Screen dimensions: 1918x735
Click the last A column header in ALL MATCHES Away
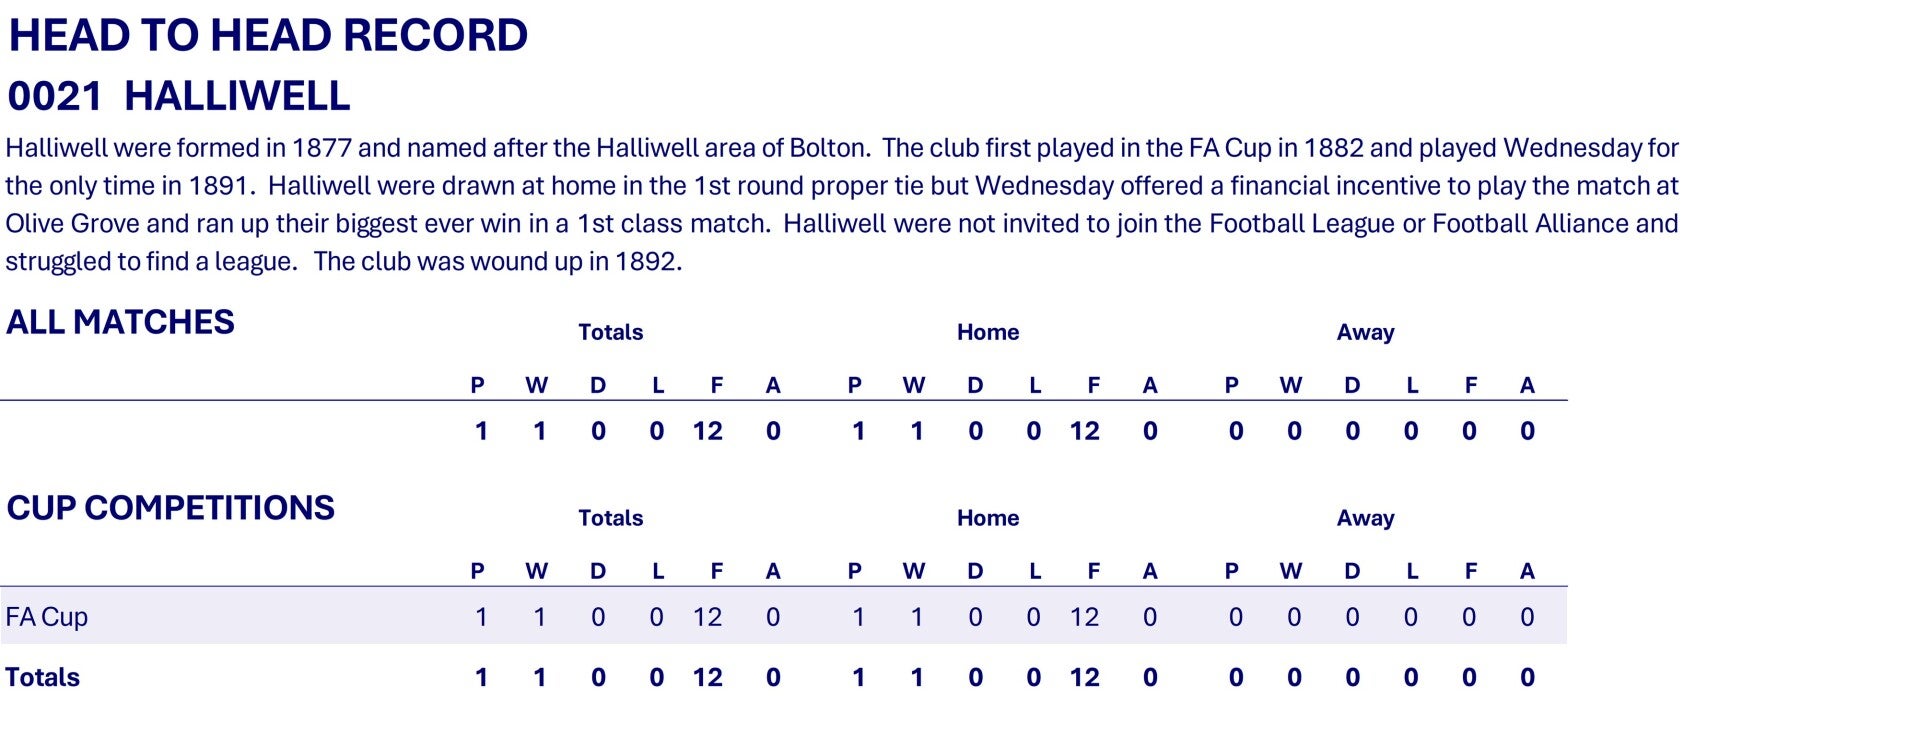point(1526,385)
